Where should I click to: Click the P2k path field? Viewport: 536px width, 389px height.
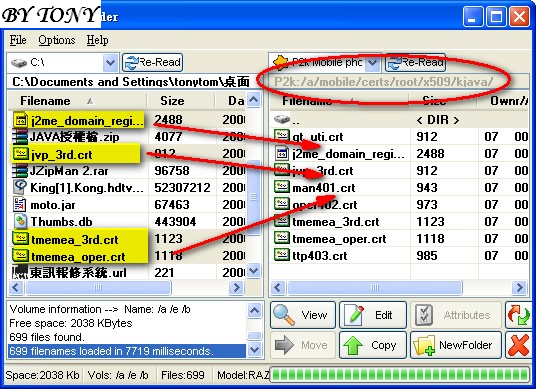[x=398, y=82]
